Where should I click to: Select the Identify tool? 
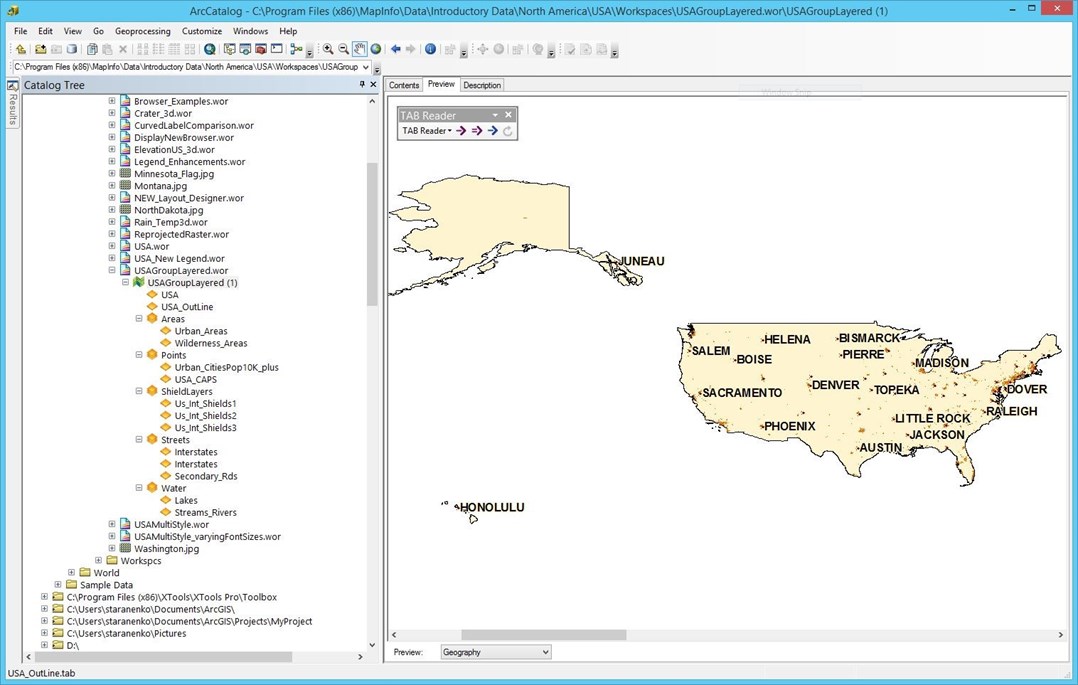coord(430,50)
